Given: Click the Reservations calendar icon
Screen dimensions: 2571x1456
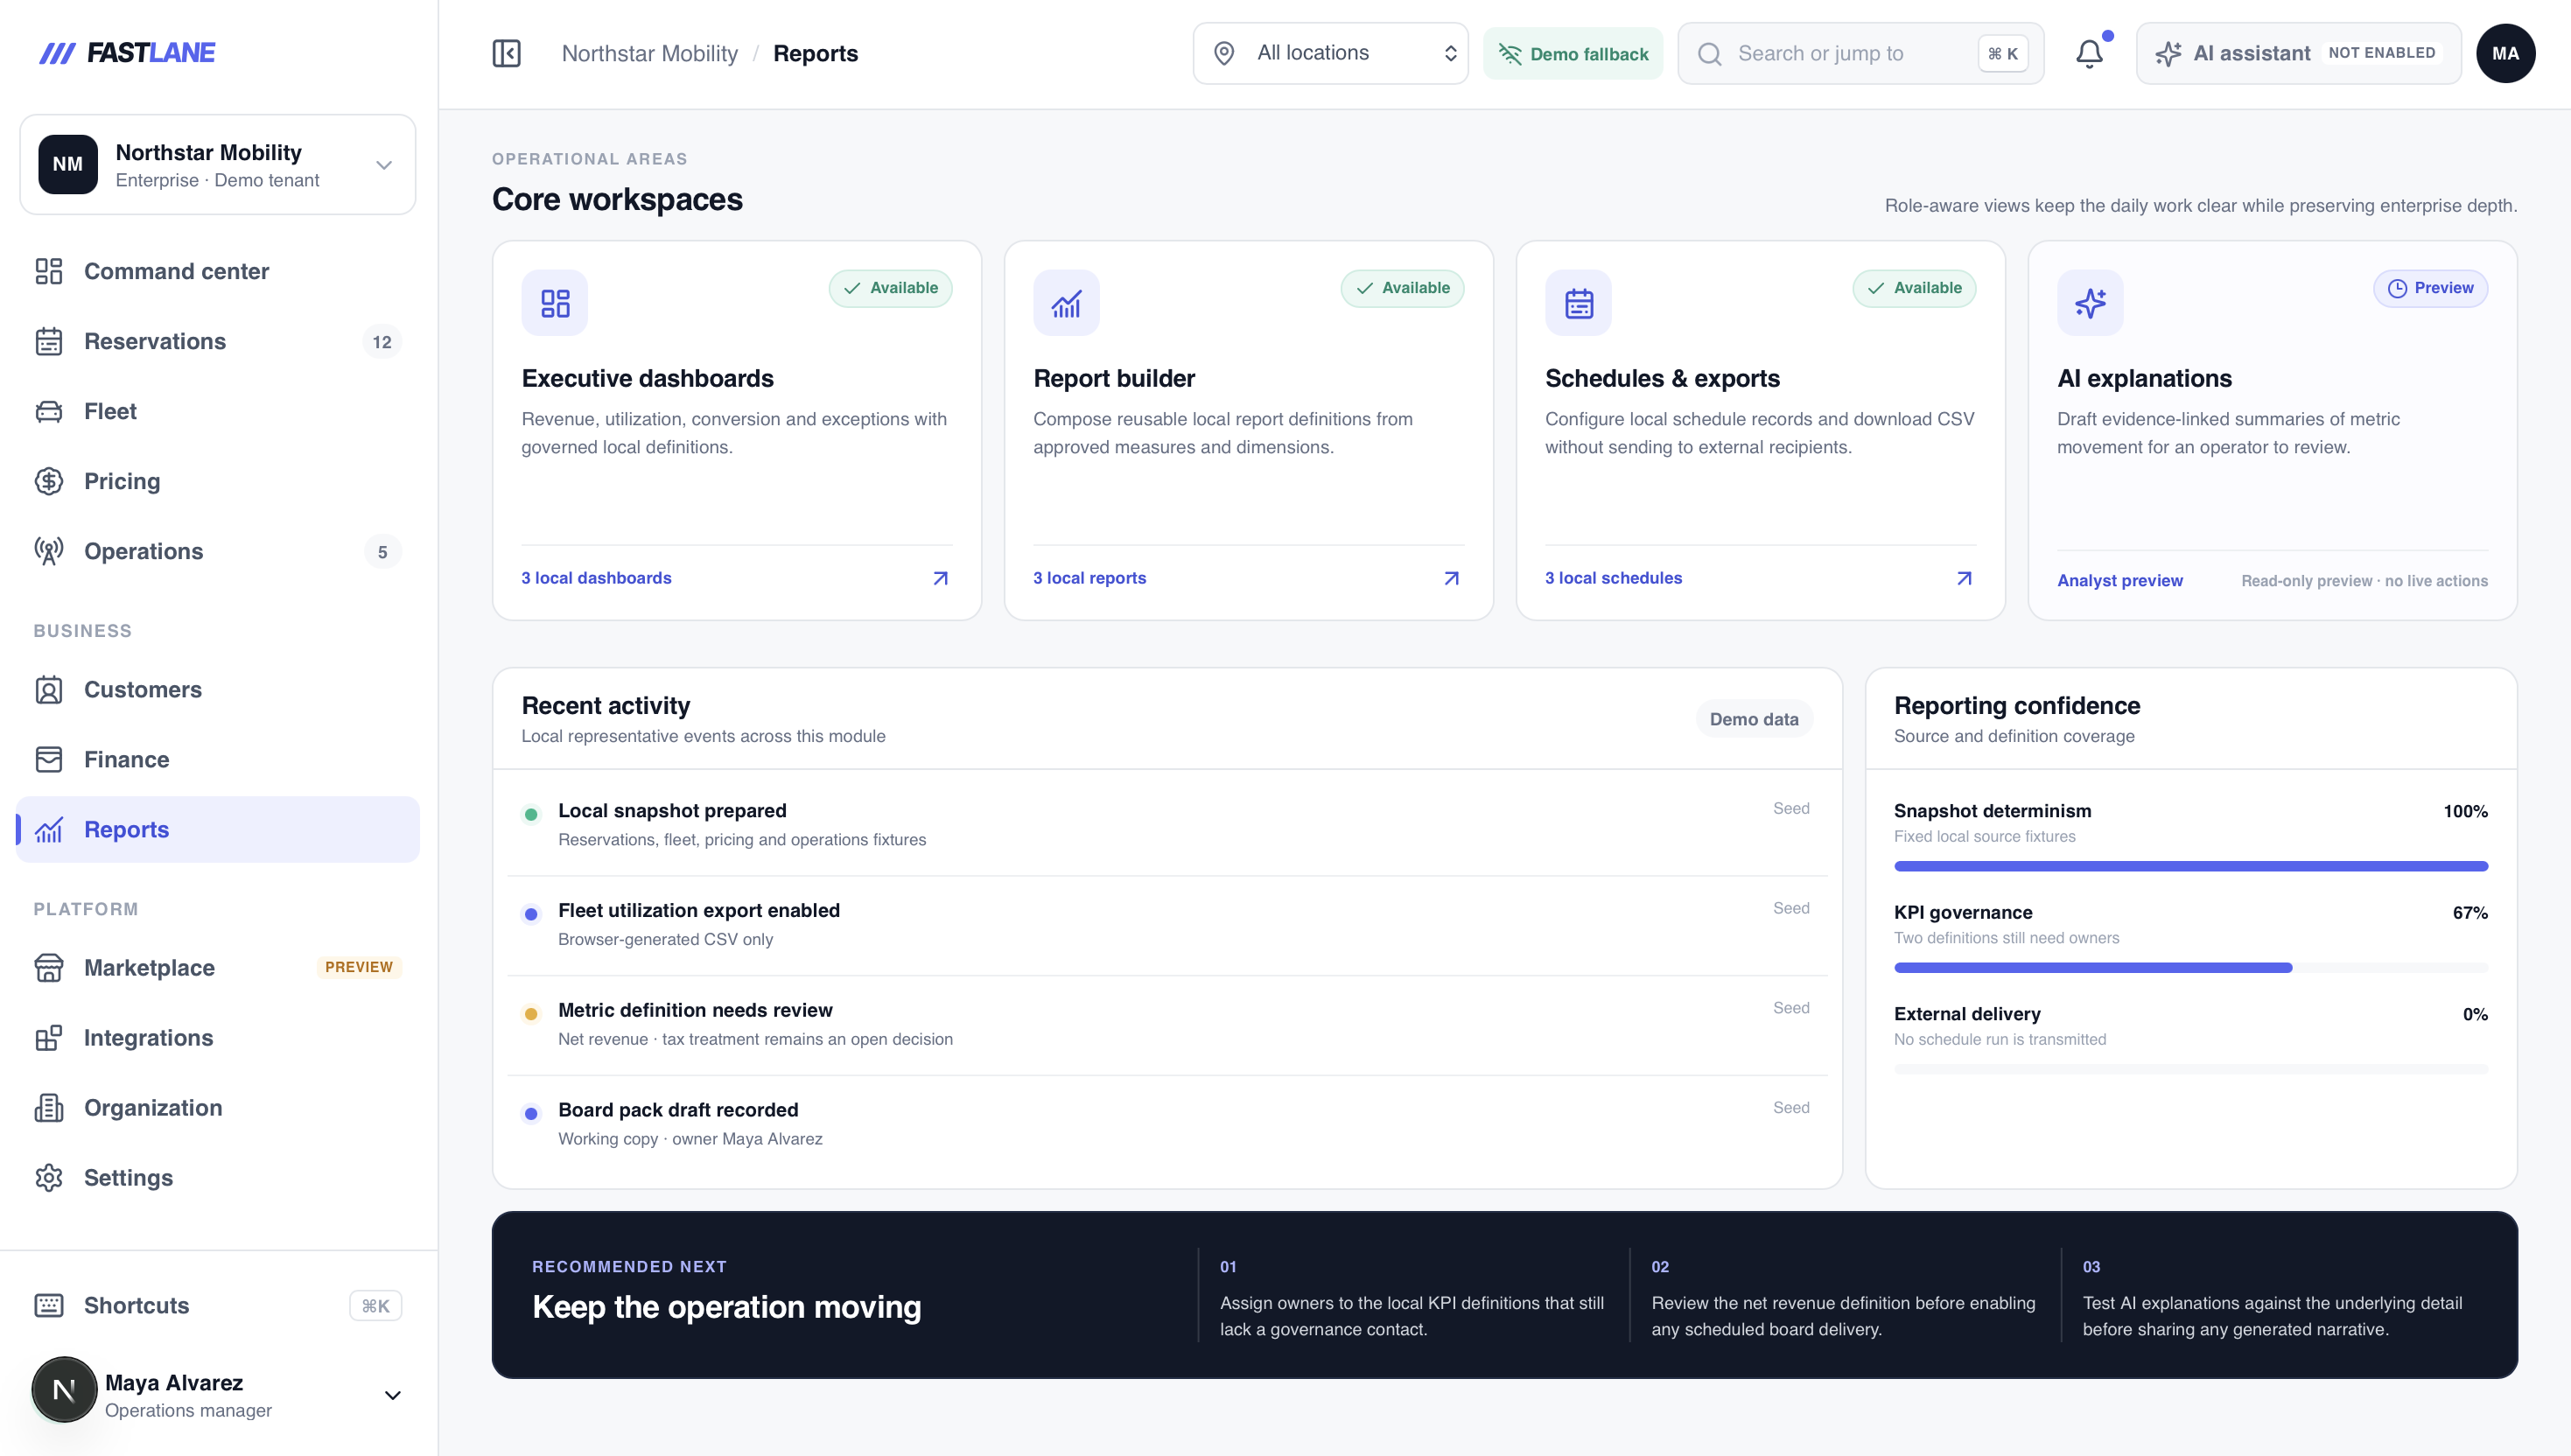Looking at the screenshot, I should coord(49,341).
